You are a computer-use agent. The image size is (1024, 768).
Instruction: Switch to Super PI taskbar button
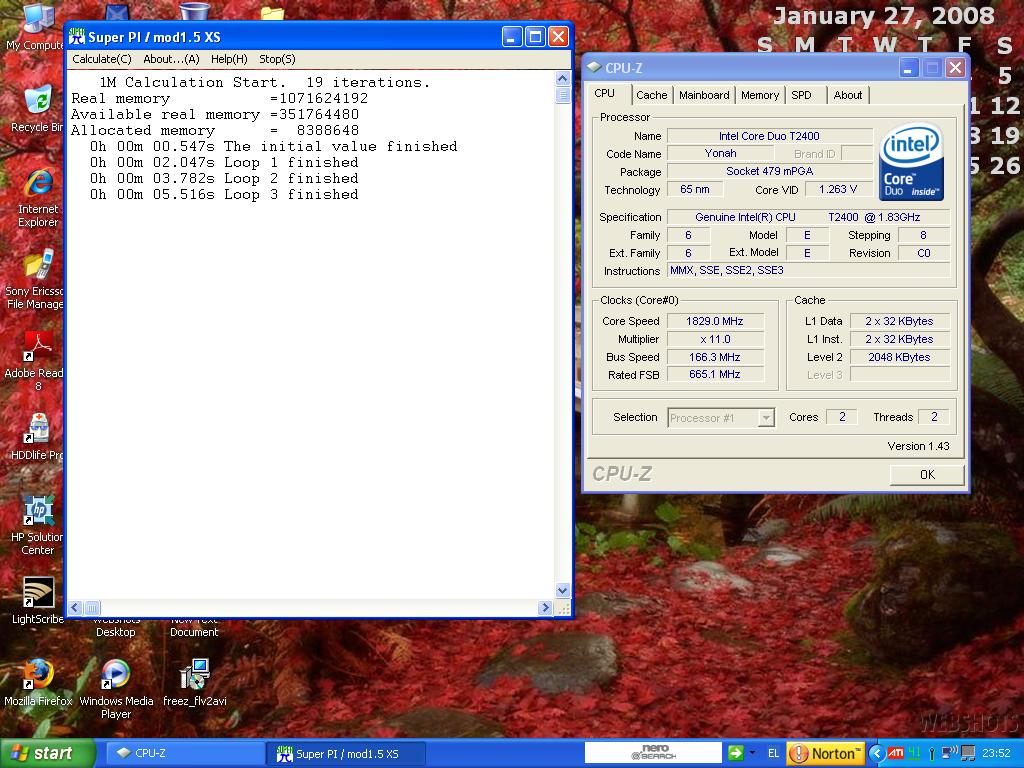tap(347, 753)
